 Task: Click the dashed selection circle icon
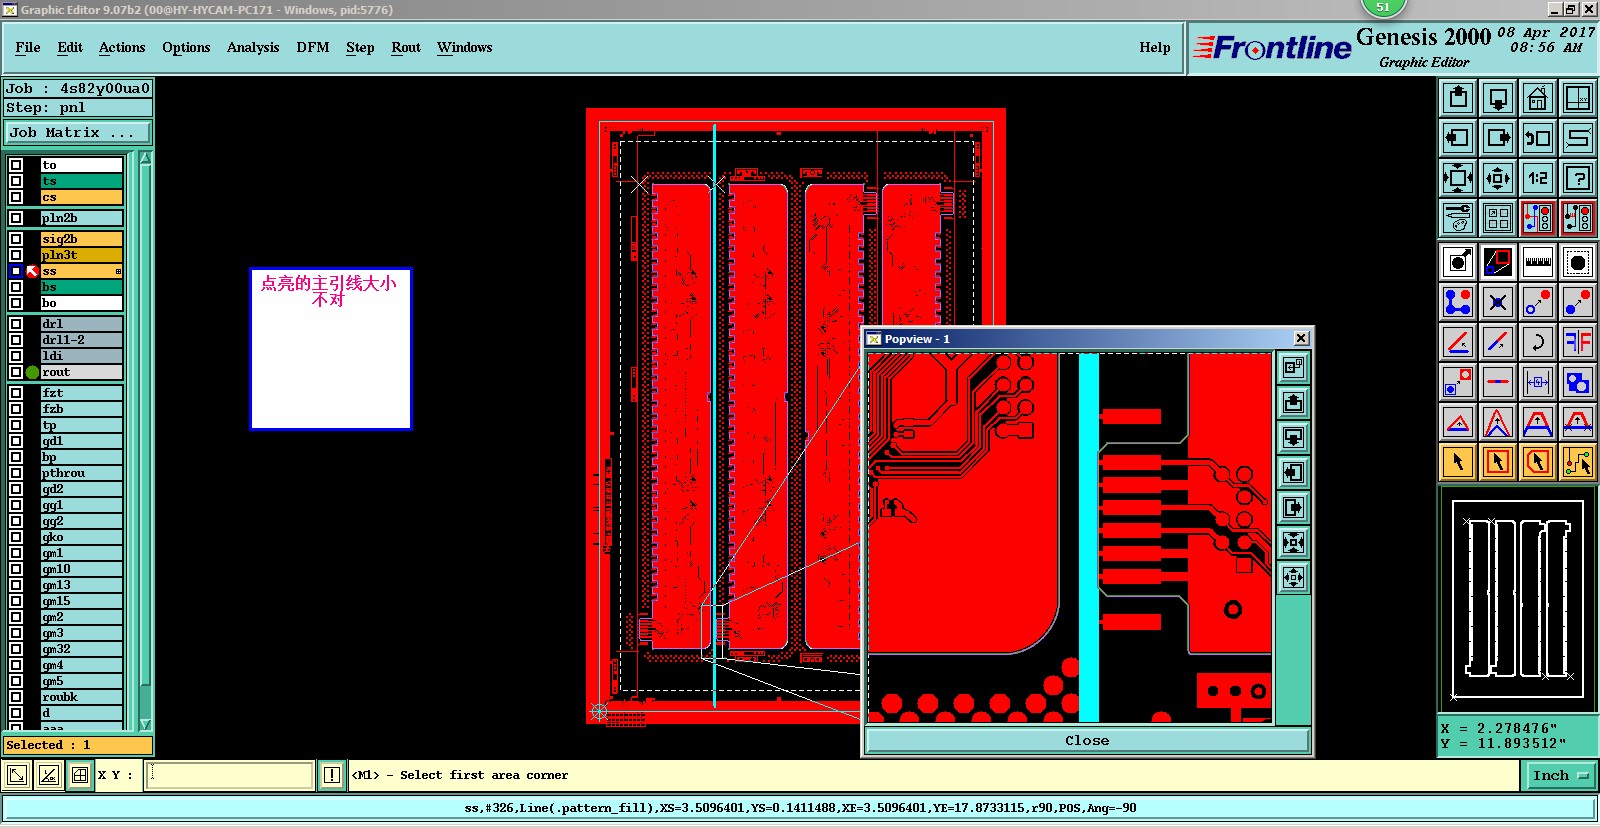(x=1578, y=262)
